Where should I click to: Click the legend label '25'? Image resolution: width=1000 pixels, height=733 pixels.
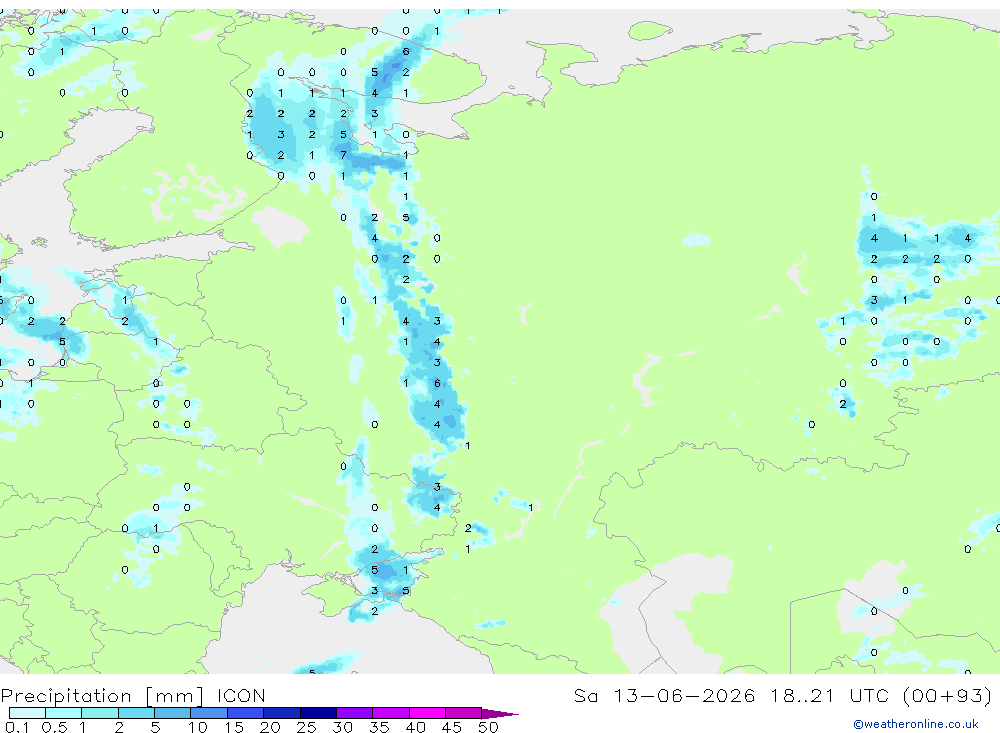[x=307, y=727]
